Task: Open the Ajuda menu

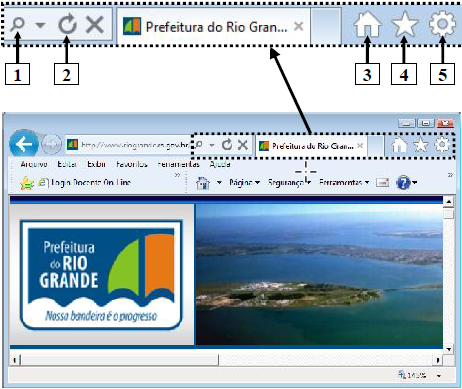Action: click(220, 164)
